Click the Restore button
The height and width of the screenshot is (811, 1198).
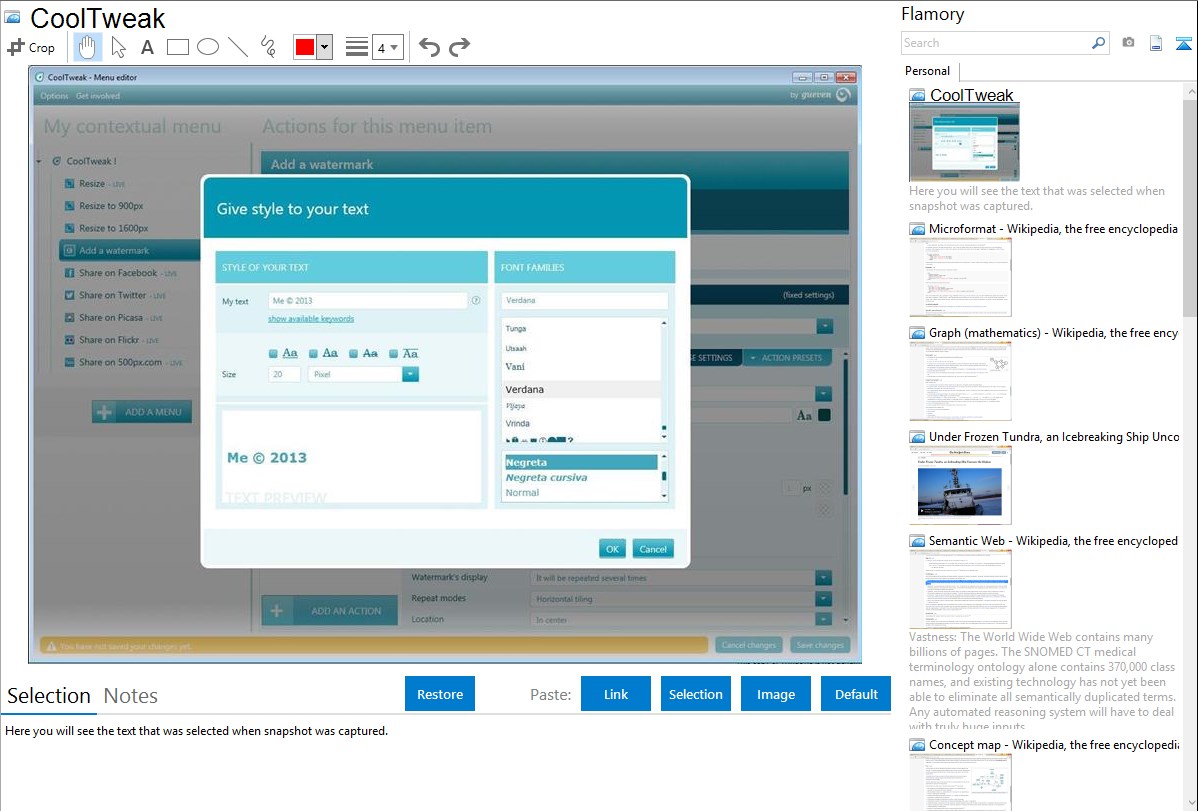point(440,694)
